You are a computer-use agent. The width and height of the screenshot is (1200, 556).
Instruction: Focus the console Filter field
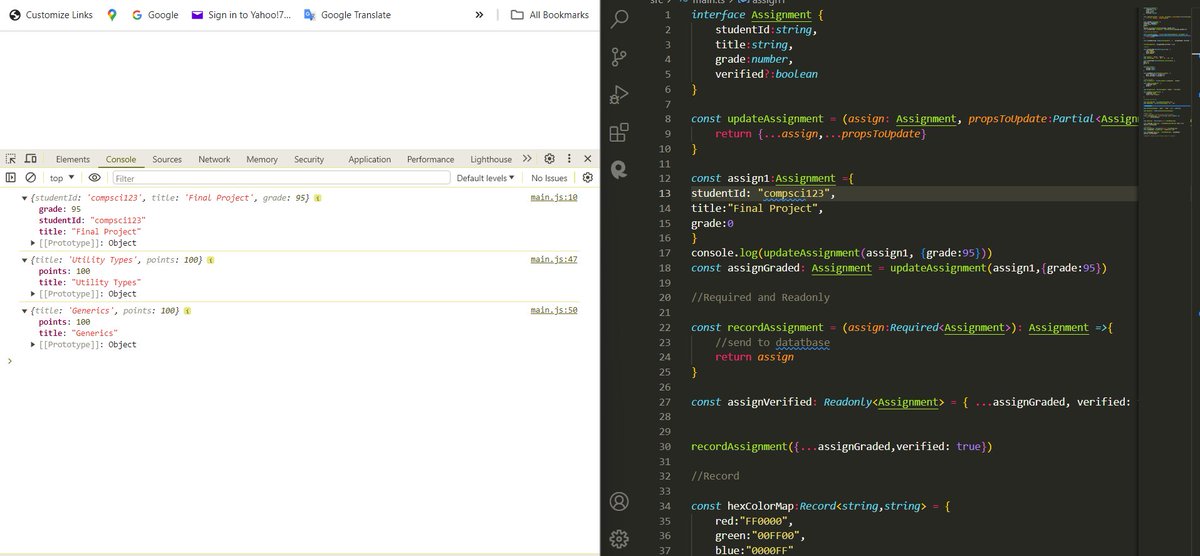pyautogui.click(x=280, y=177)
